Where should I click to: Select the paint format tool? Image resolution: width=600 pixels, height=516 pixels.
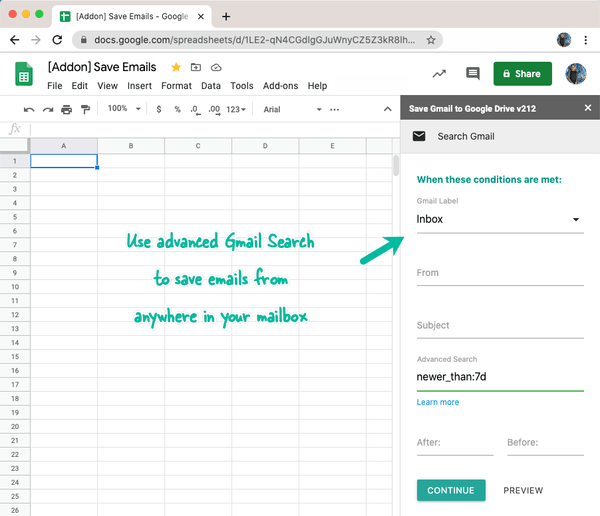tap(85, 110)
